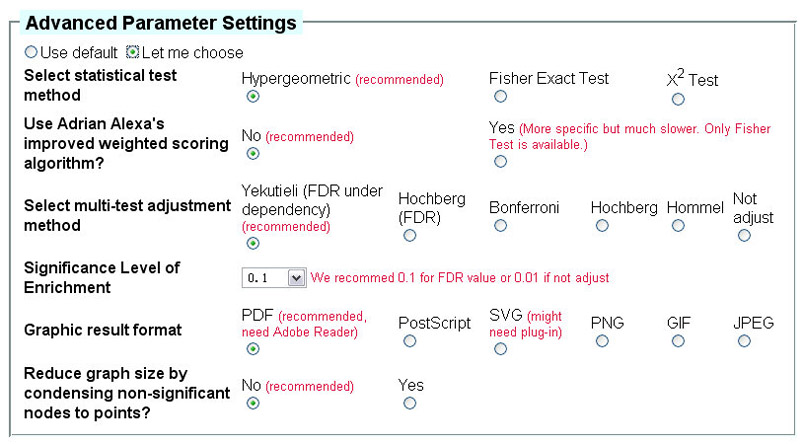Viewport: 803px width, 444px height.
Task: Select JPEG graphic result format
Action: point(744,341)
